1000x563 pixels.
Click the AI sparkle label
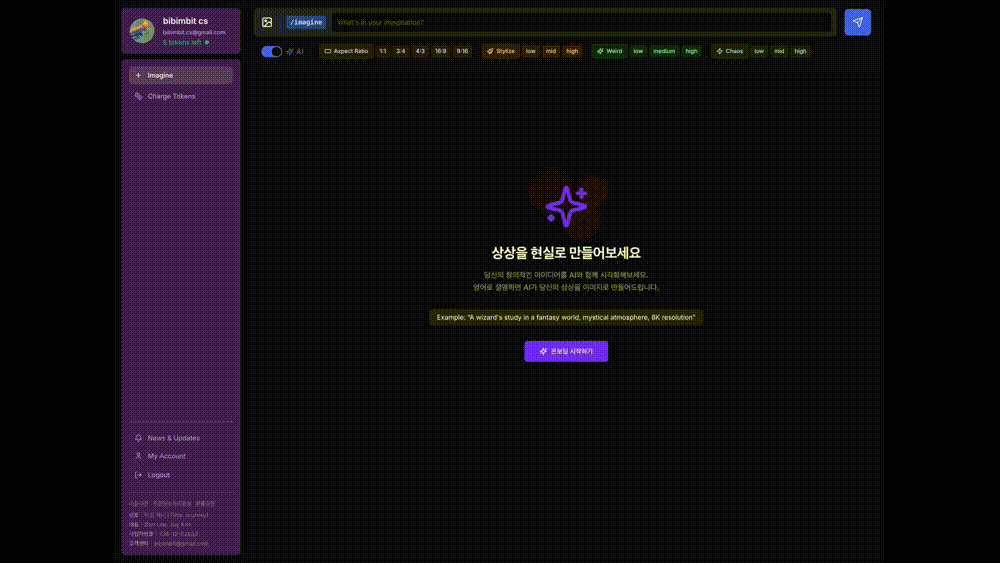click(x=295, y=52)
